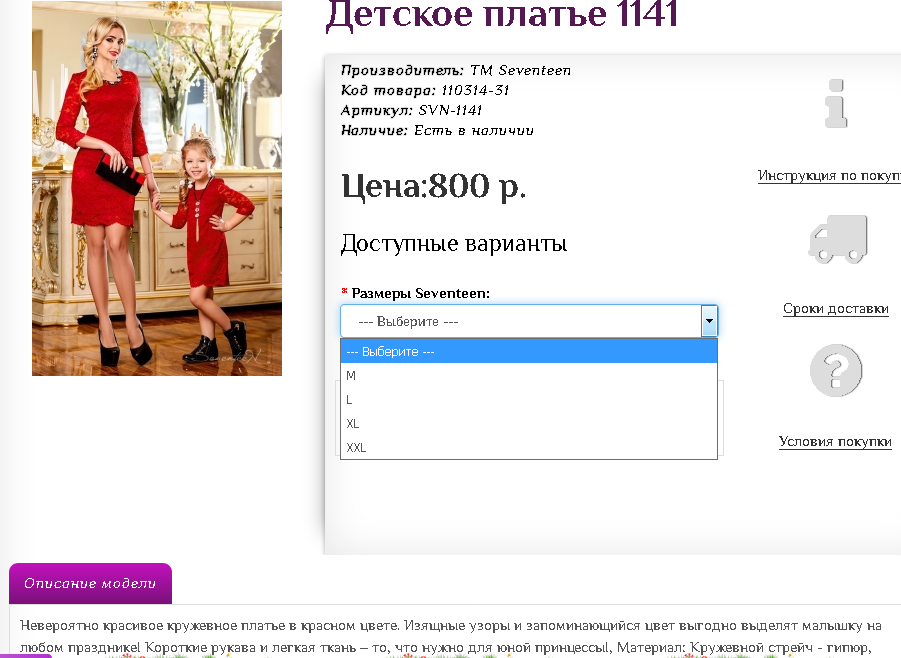Screen dimensions: 901x658
Task: Open the "Инструкция по покупке" link
Action: point(829,175)
